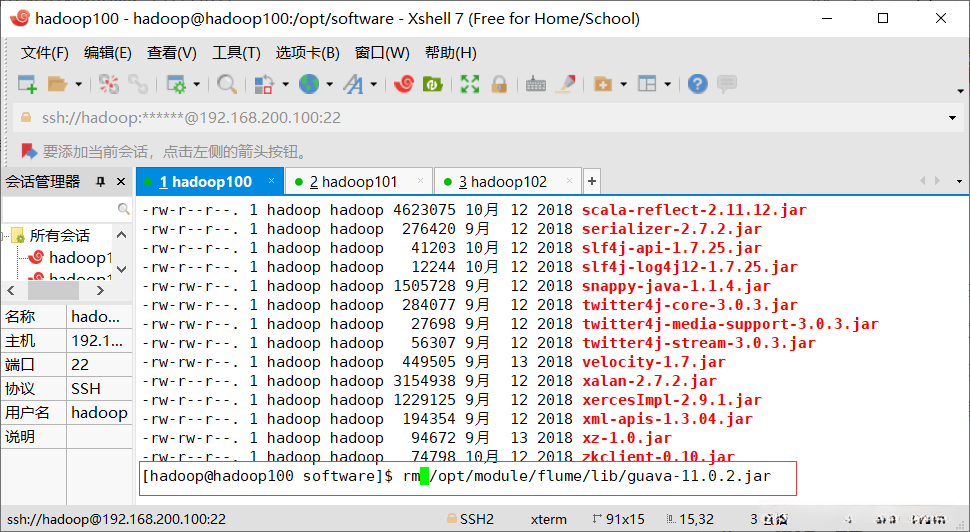Click the red swirl Xshell toolbar icon
Viewport: 970px width, 532px height.
coord(404,84)
